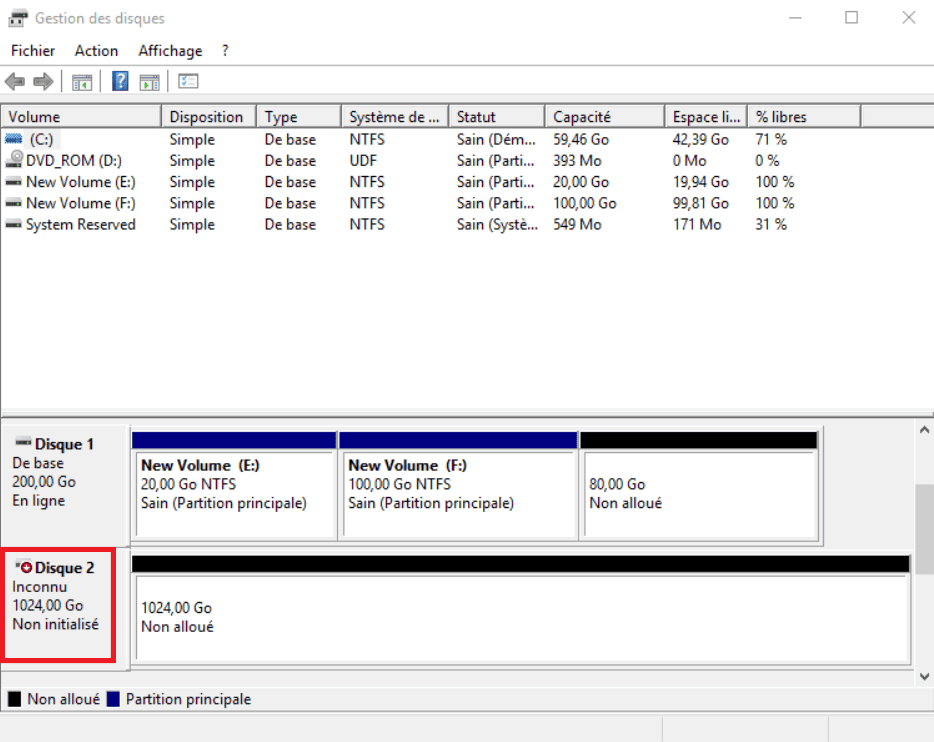Select New Volume (E:) in the volume list
The image size is (934, 742).
[x=80, y=182]
